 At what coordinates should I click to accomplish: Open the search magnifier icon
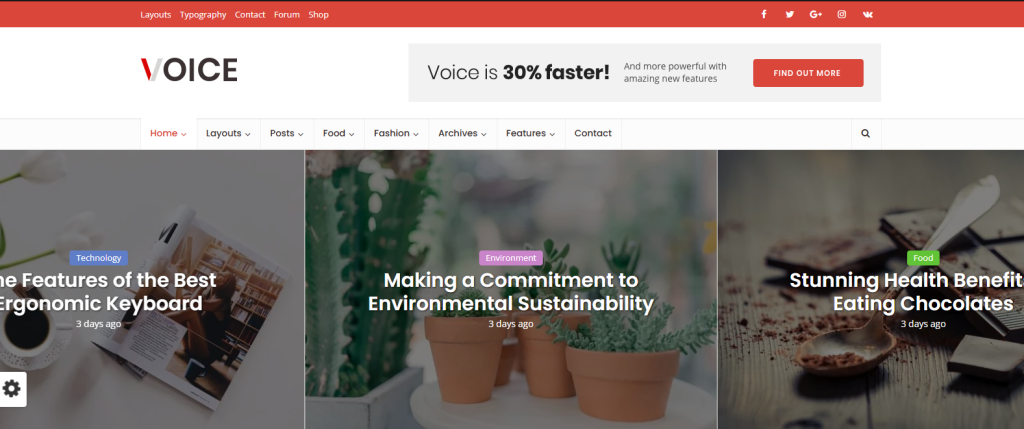(x=865, y=133)
